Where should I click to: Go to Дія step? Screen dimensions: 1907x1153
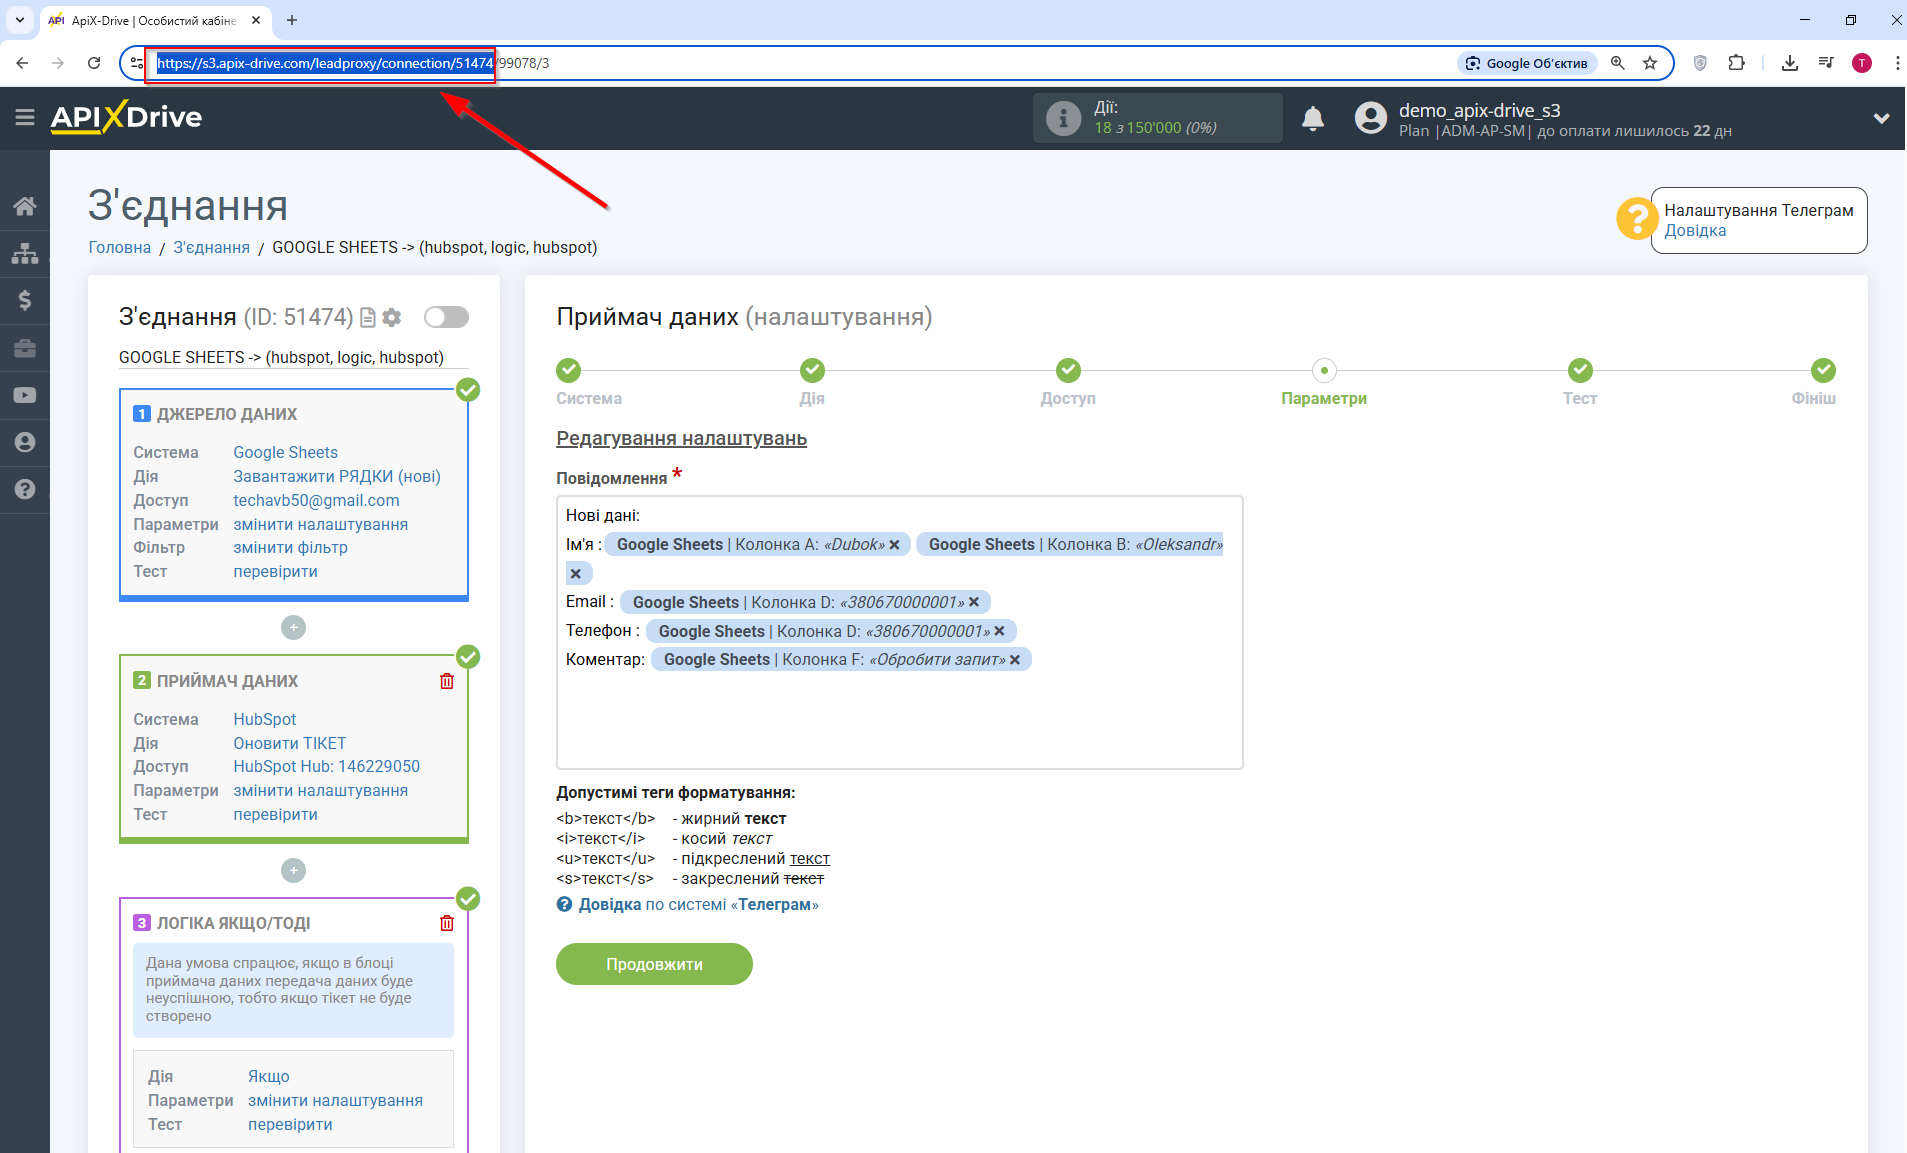tap(812, 370)
